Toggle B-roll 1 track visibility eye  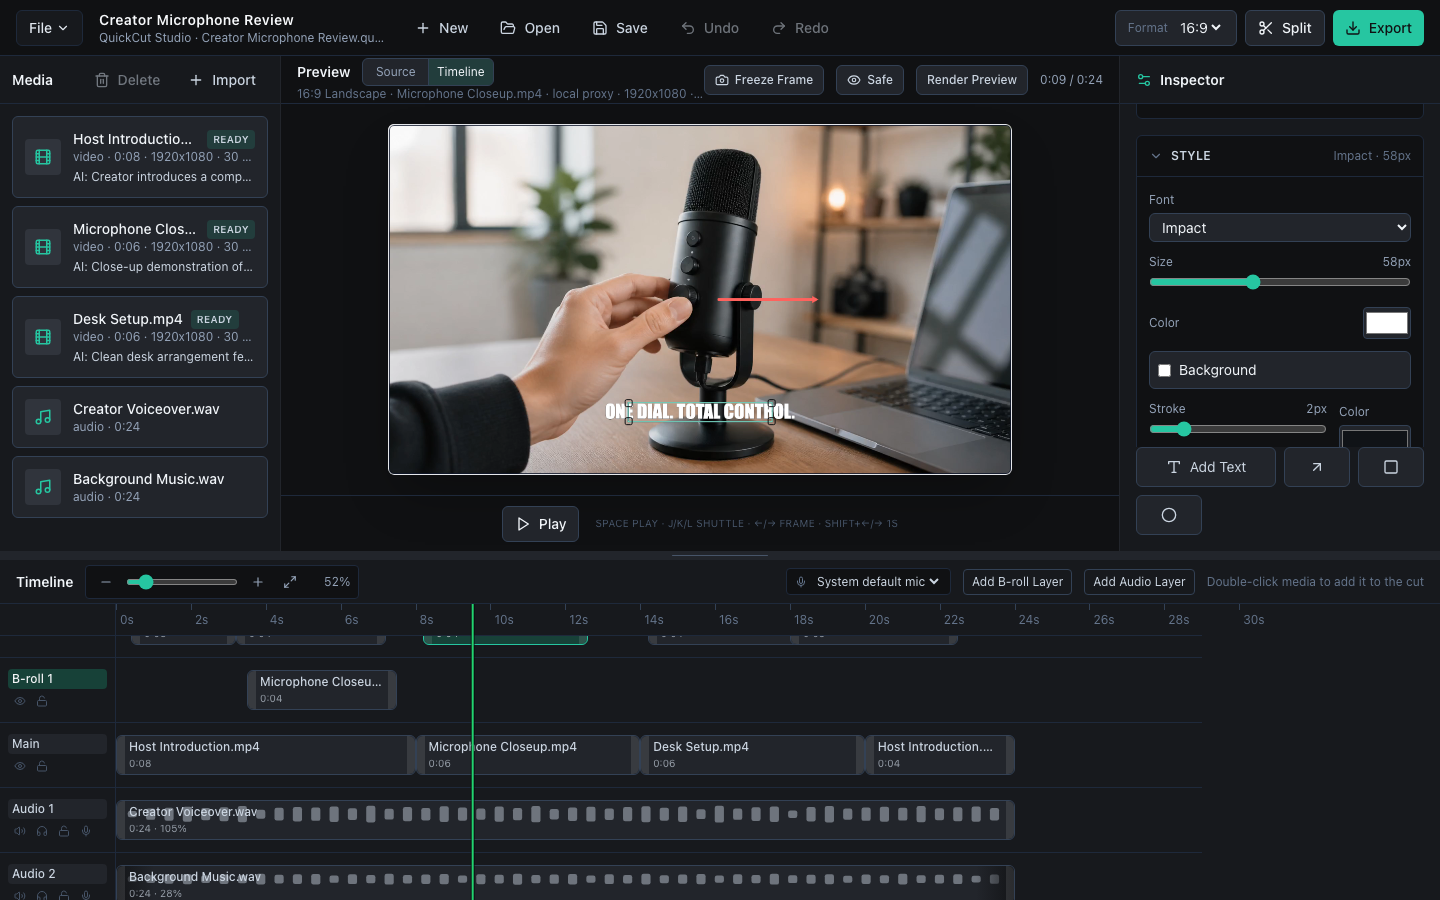20,702
